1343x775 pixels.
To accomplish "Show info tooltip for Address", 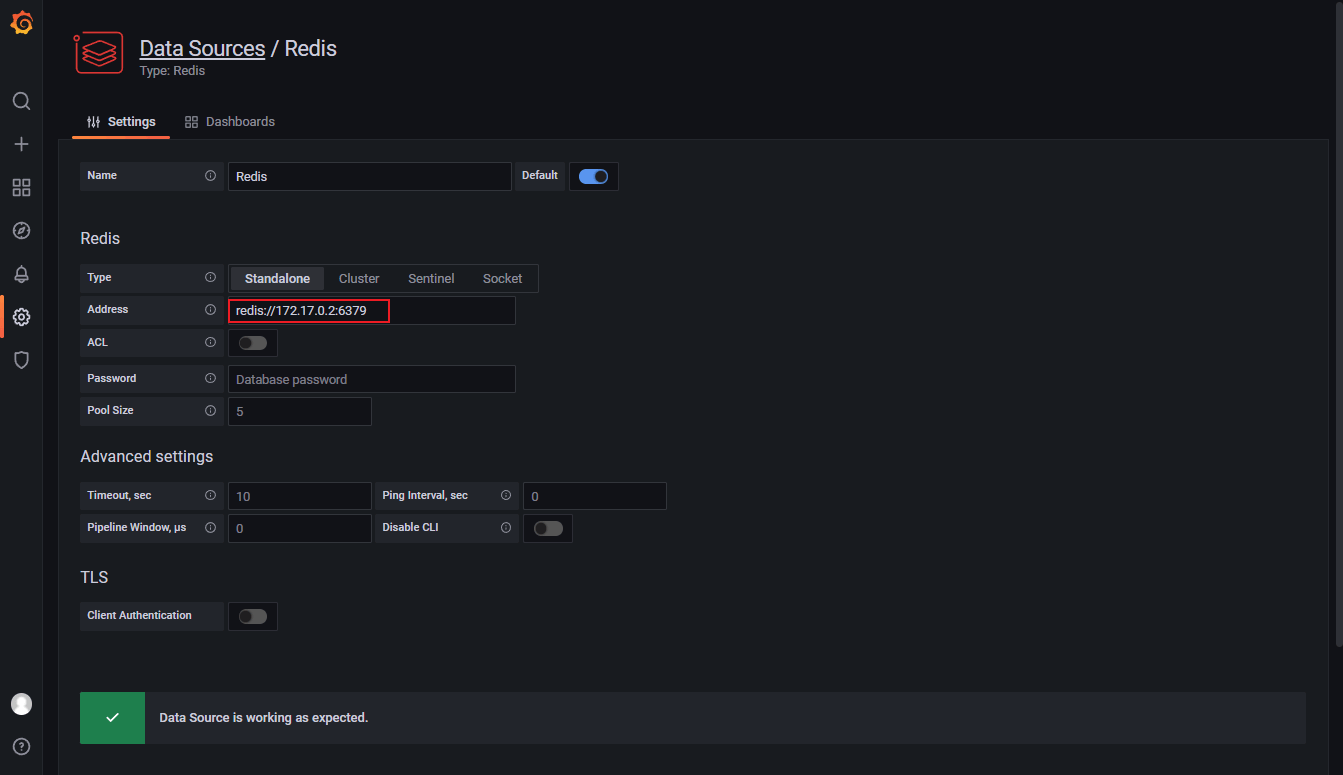I will tap(210, 309).
